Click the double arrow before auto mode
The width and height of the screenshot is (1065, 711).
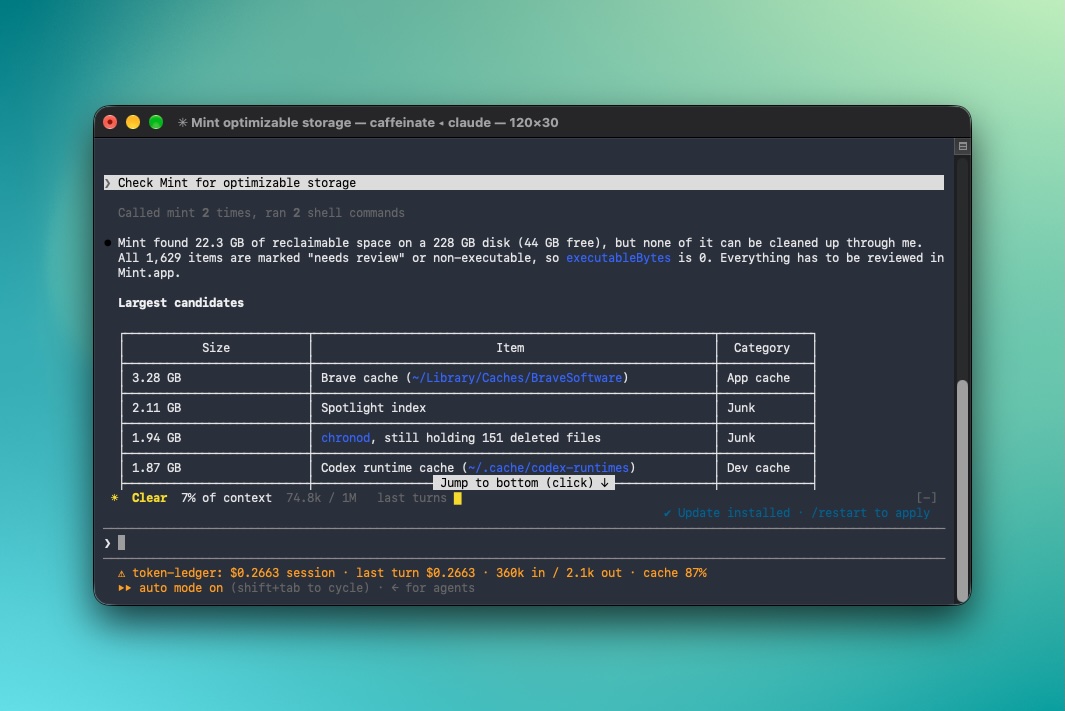pyautogui.click(x=124, y=588)
